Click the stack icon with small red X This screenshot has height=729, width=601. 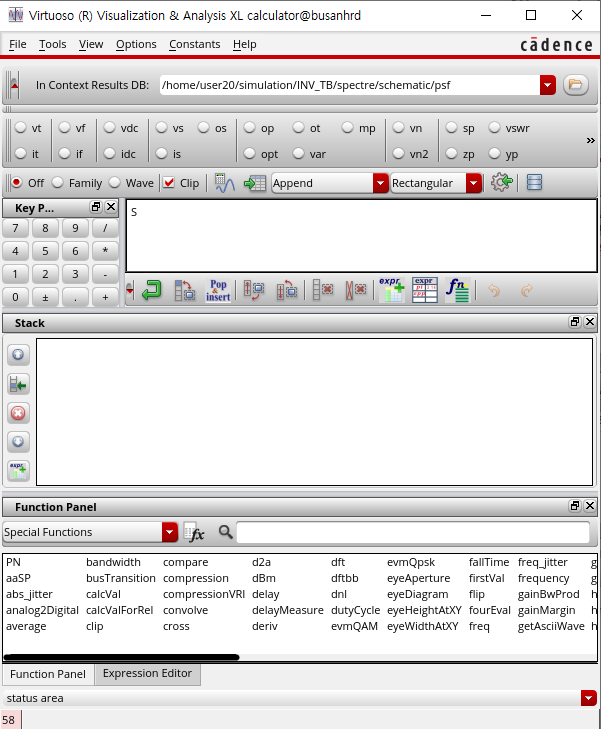(x=323, y=290)
